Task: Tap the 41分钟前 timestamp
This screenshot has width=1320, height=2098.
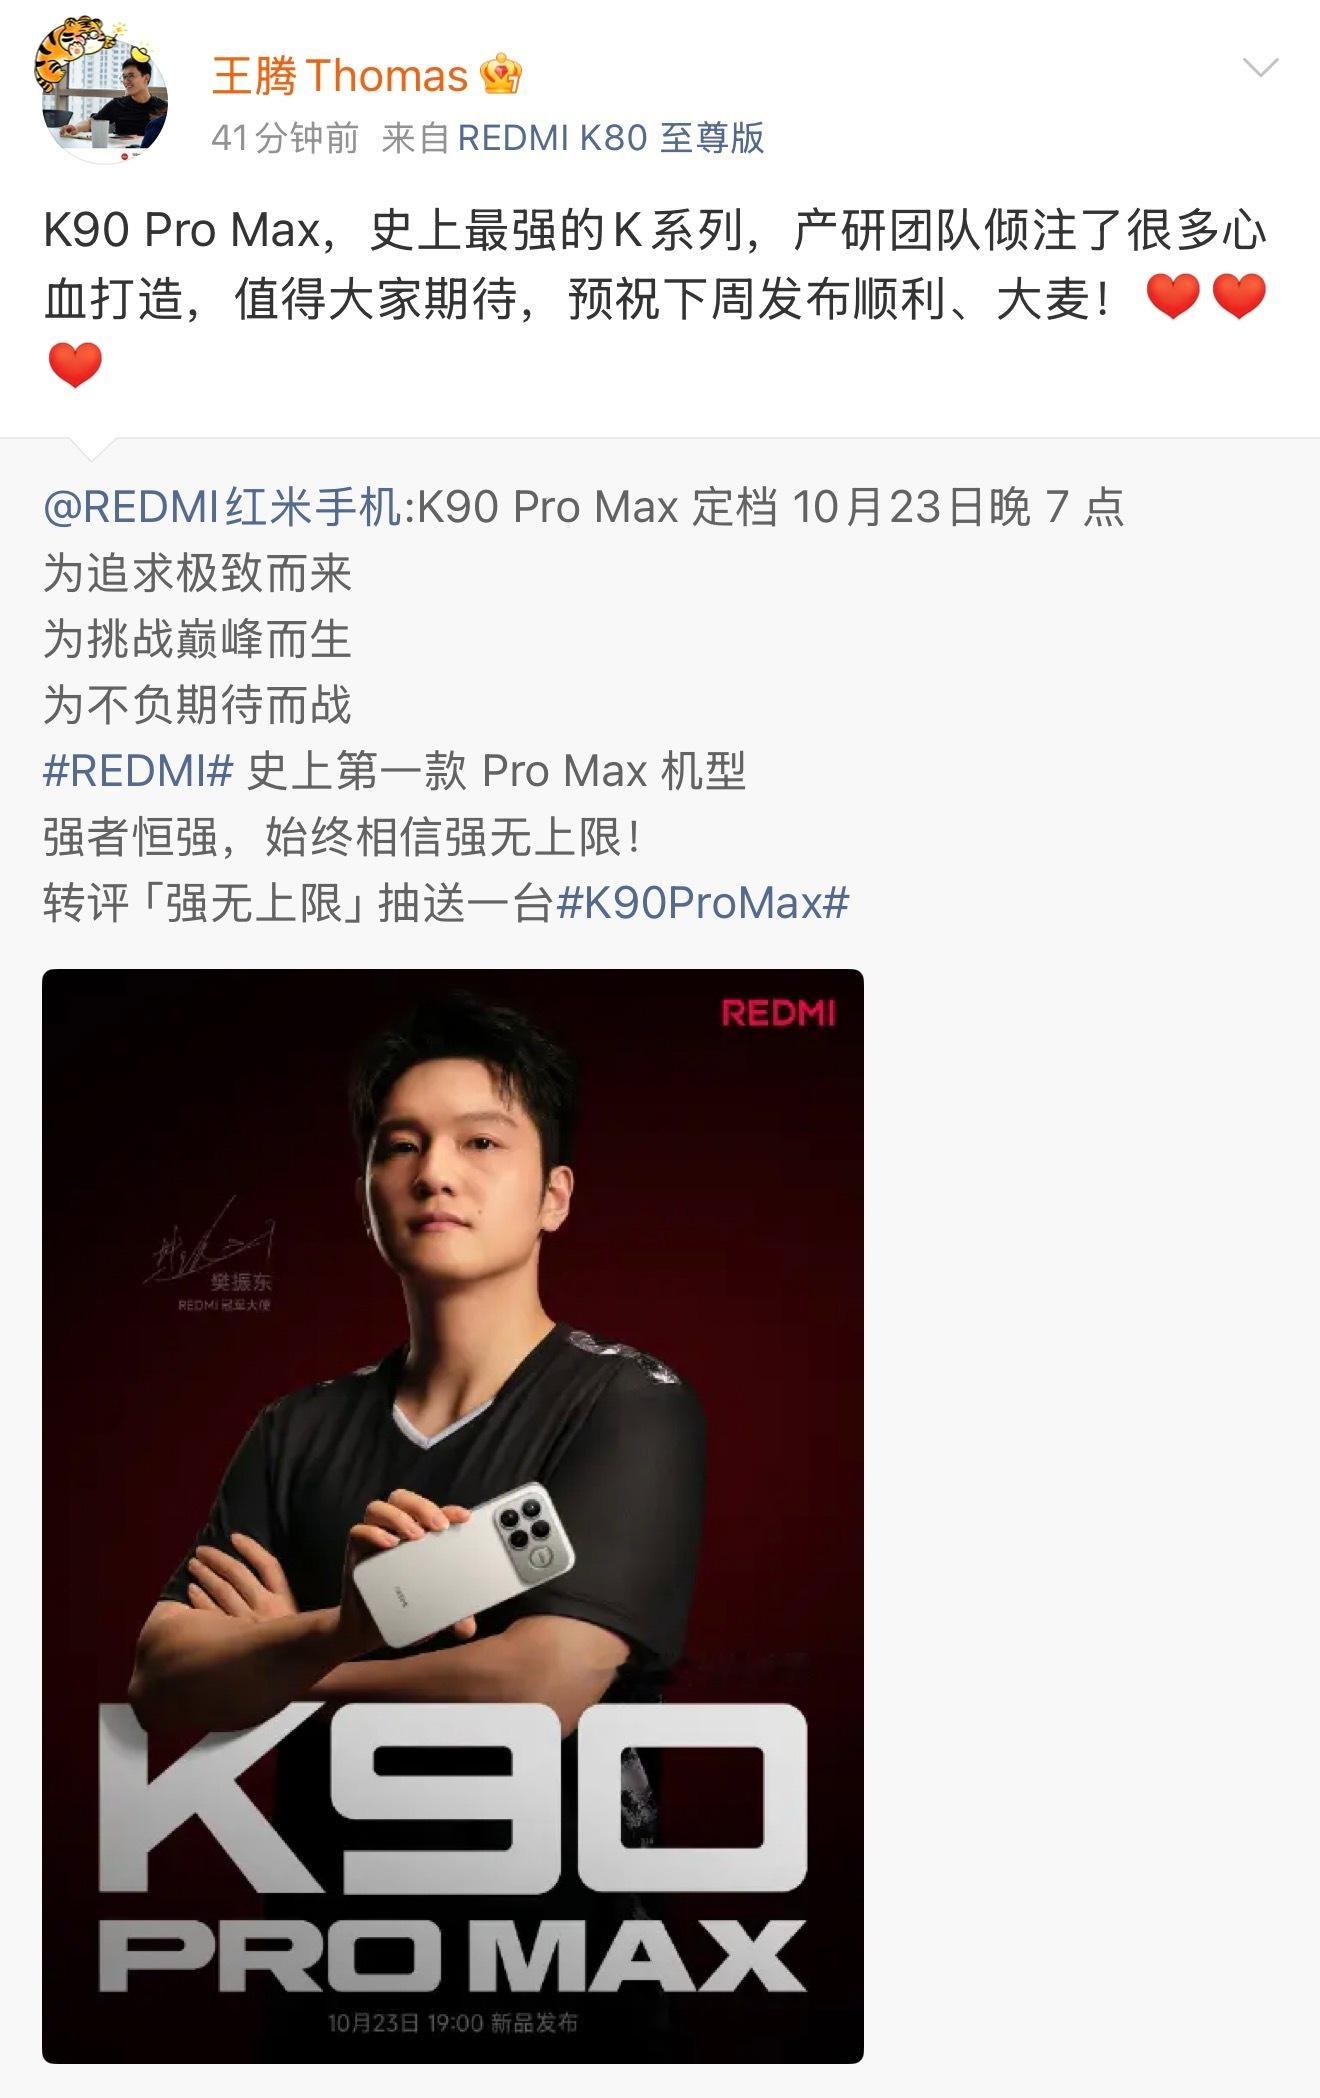Action: (x=285, y=138)
